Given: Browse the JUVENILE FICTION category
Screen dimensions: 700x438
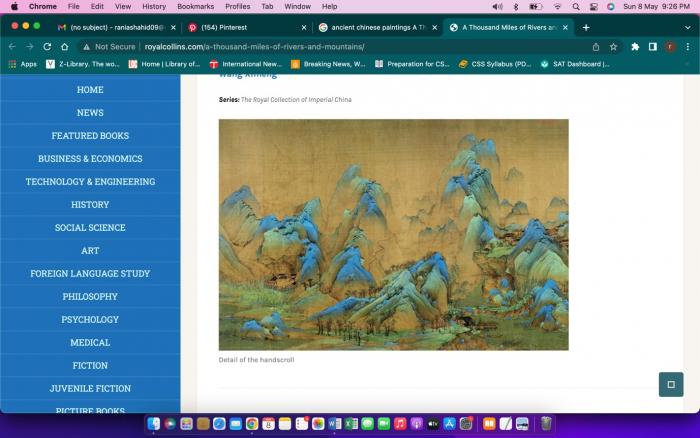Looking at the screenshot, I should [x=90, y=389].
